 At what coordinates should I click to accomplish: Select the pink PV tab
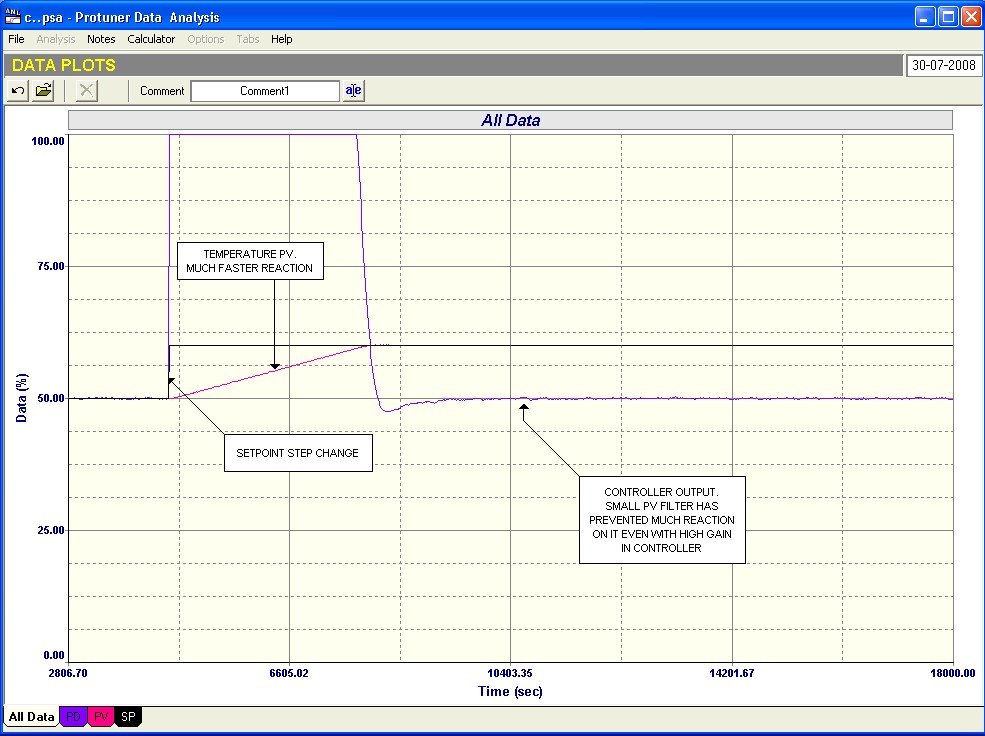(x=102, y=717)
